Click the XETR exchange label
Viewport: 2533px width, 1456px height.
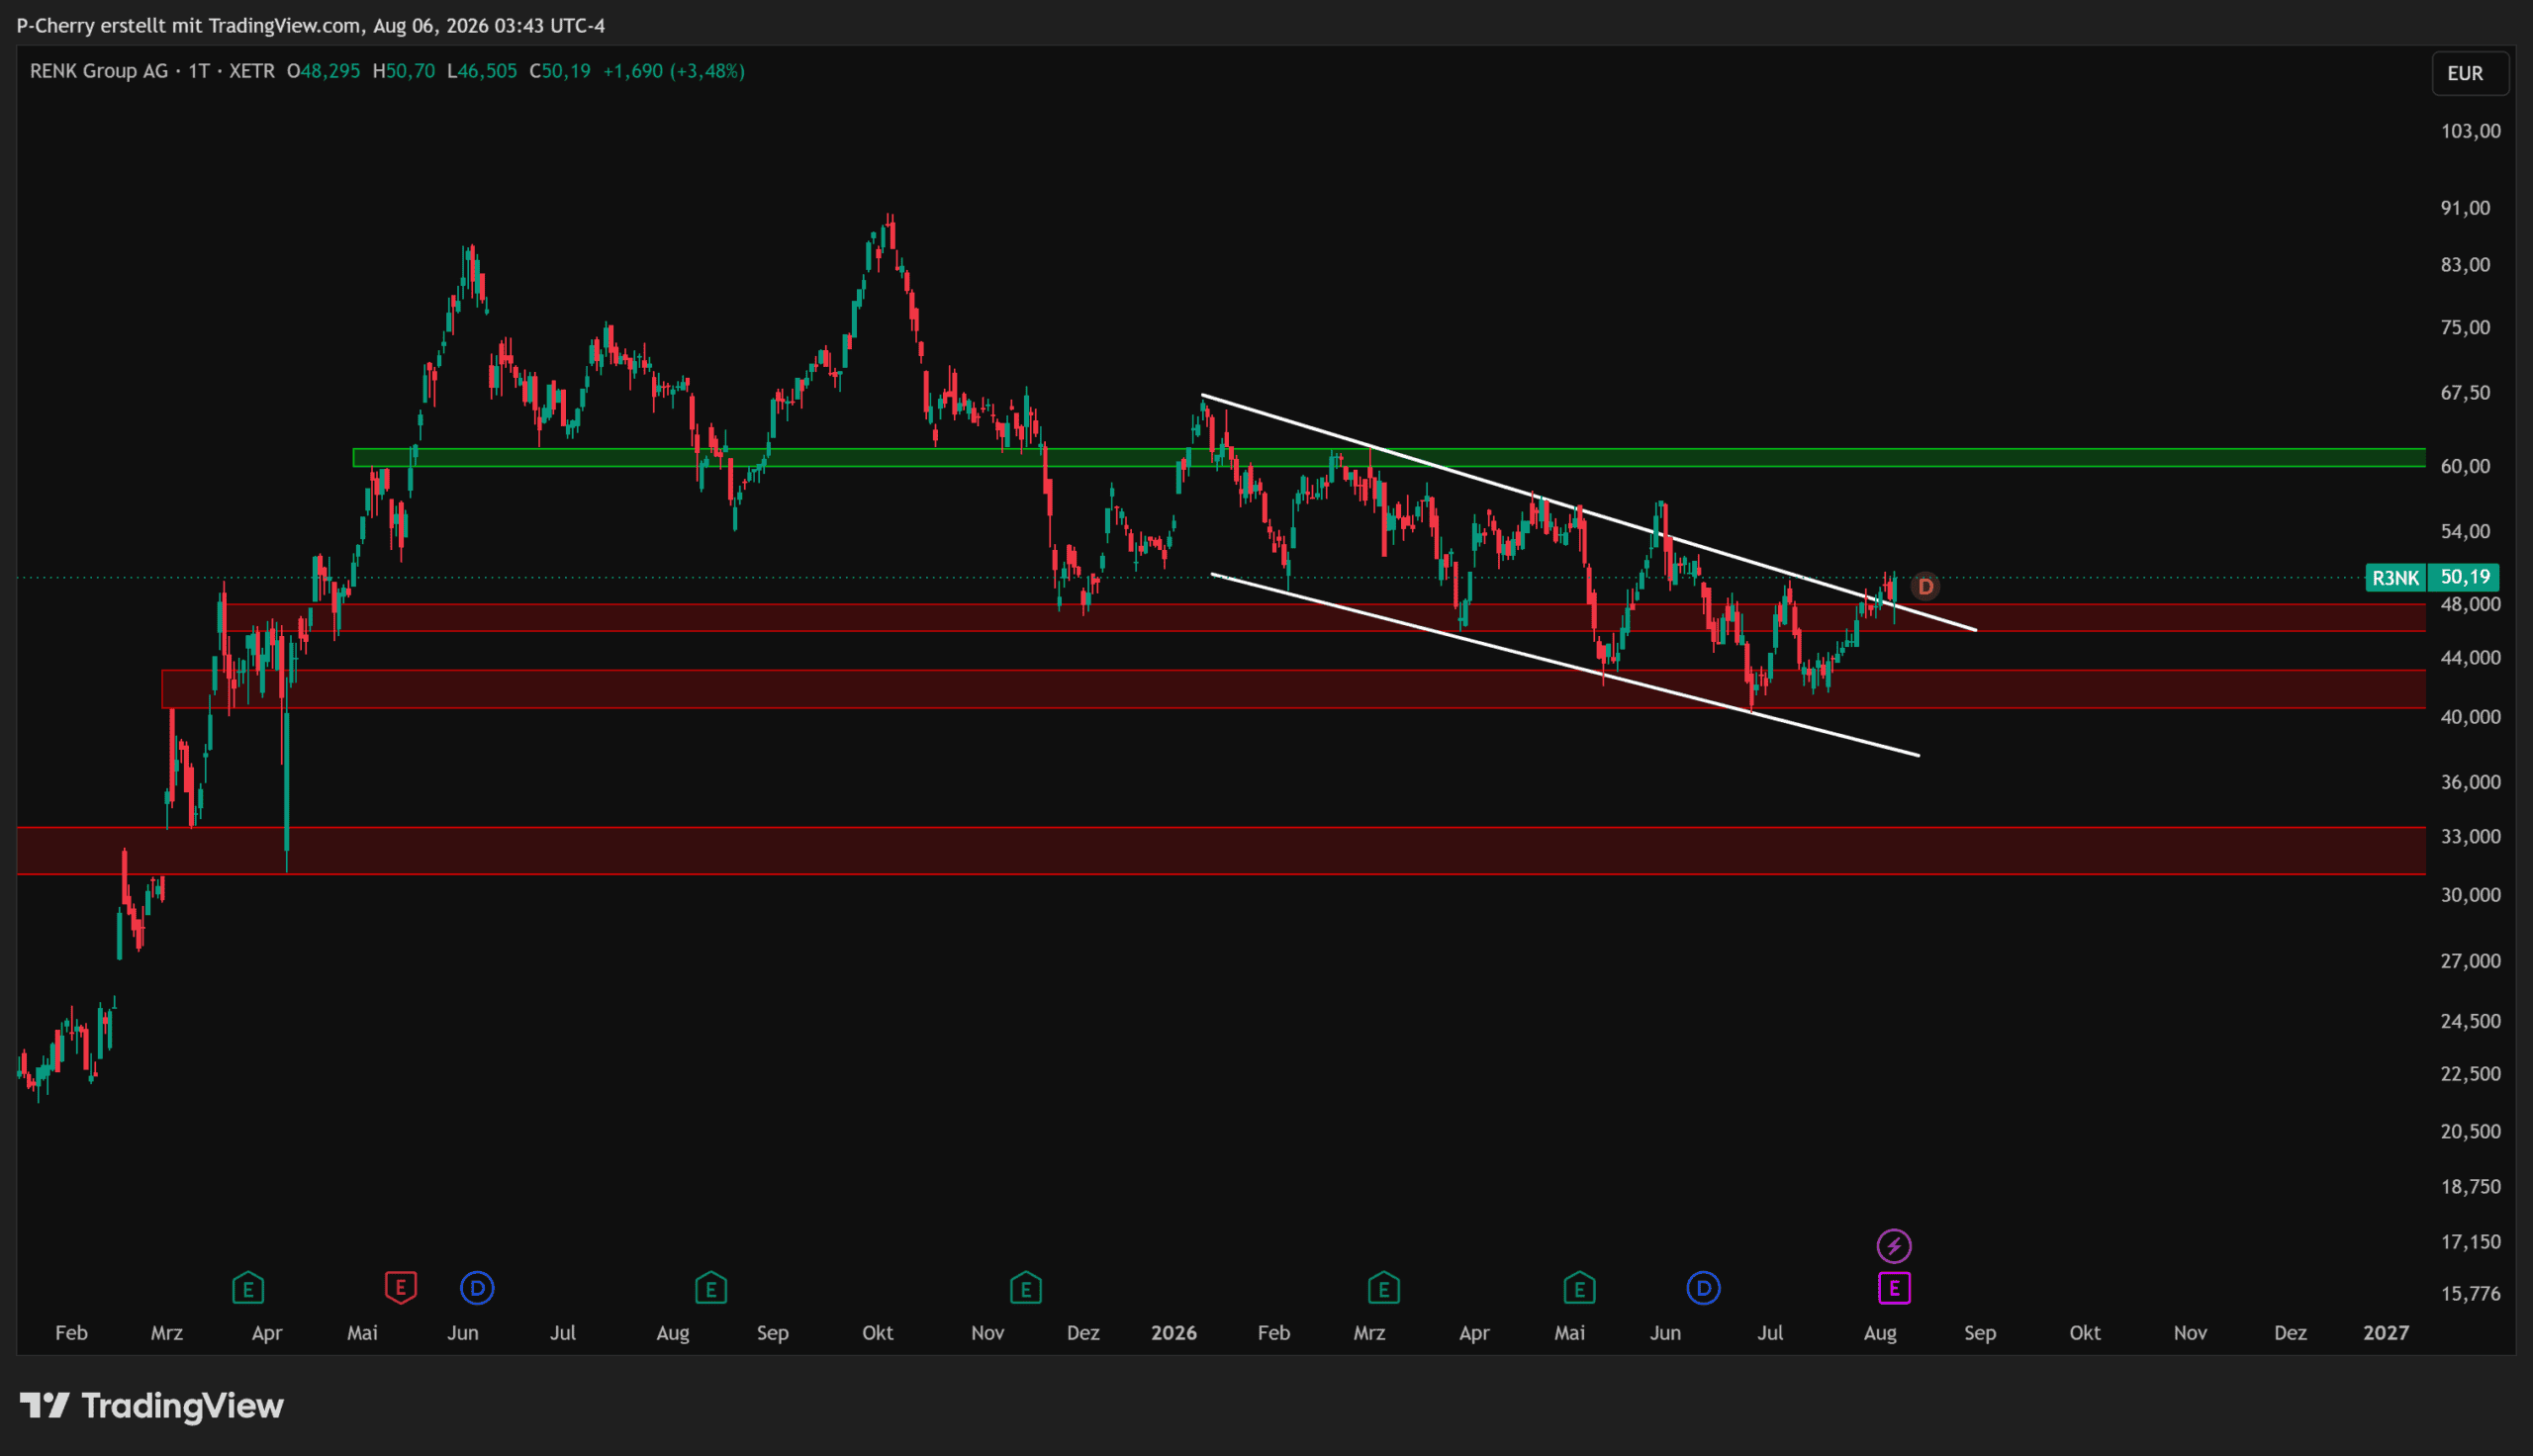[252, 71]
